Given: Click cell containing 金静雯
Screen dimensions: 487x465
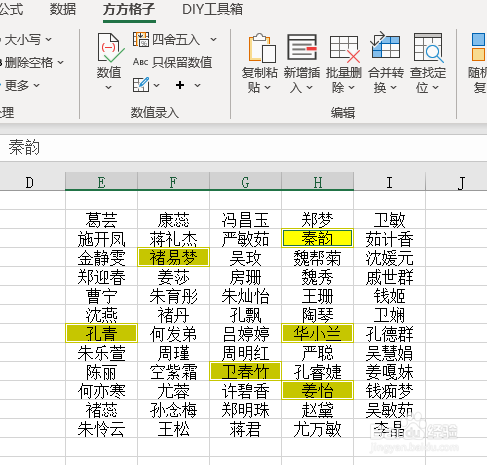Looking at the screenshot, I should pos(101,258).
